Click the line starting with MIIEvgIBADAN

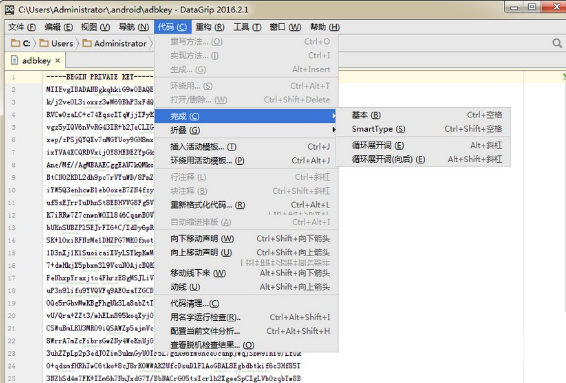coord(100,89)
